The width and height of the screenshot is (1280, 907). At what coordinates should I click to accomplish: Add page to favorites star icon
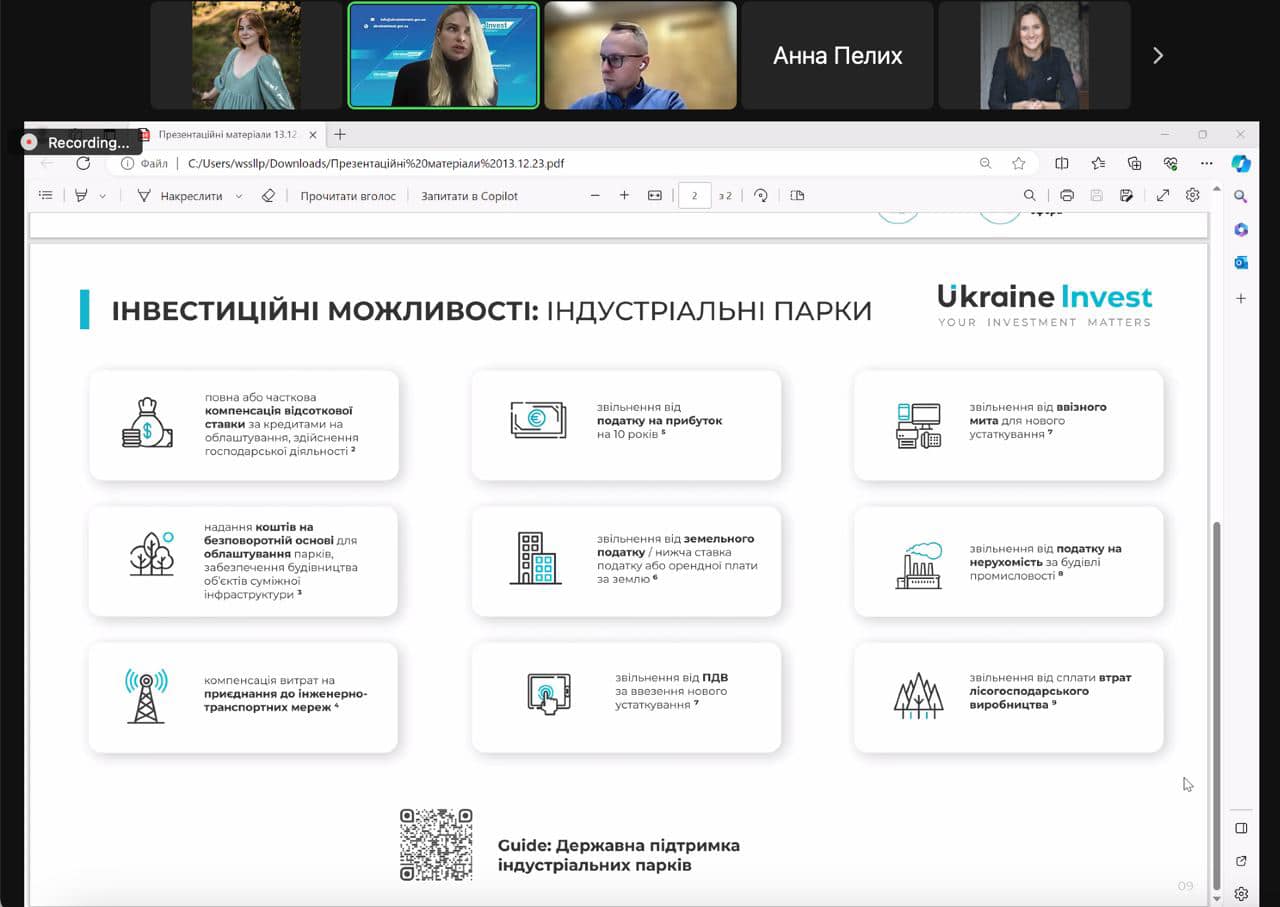click(x=1019, y=163)
